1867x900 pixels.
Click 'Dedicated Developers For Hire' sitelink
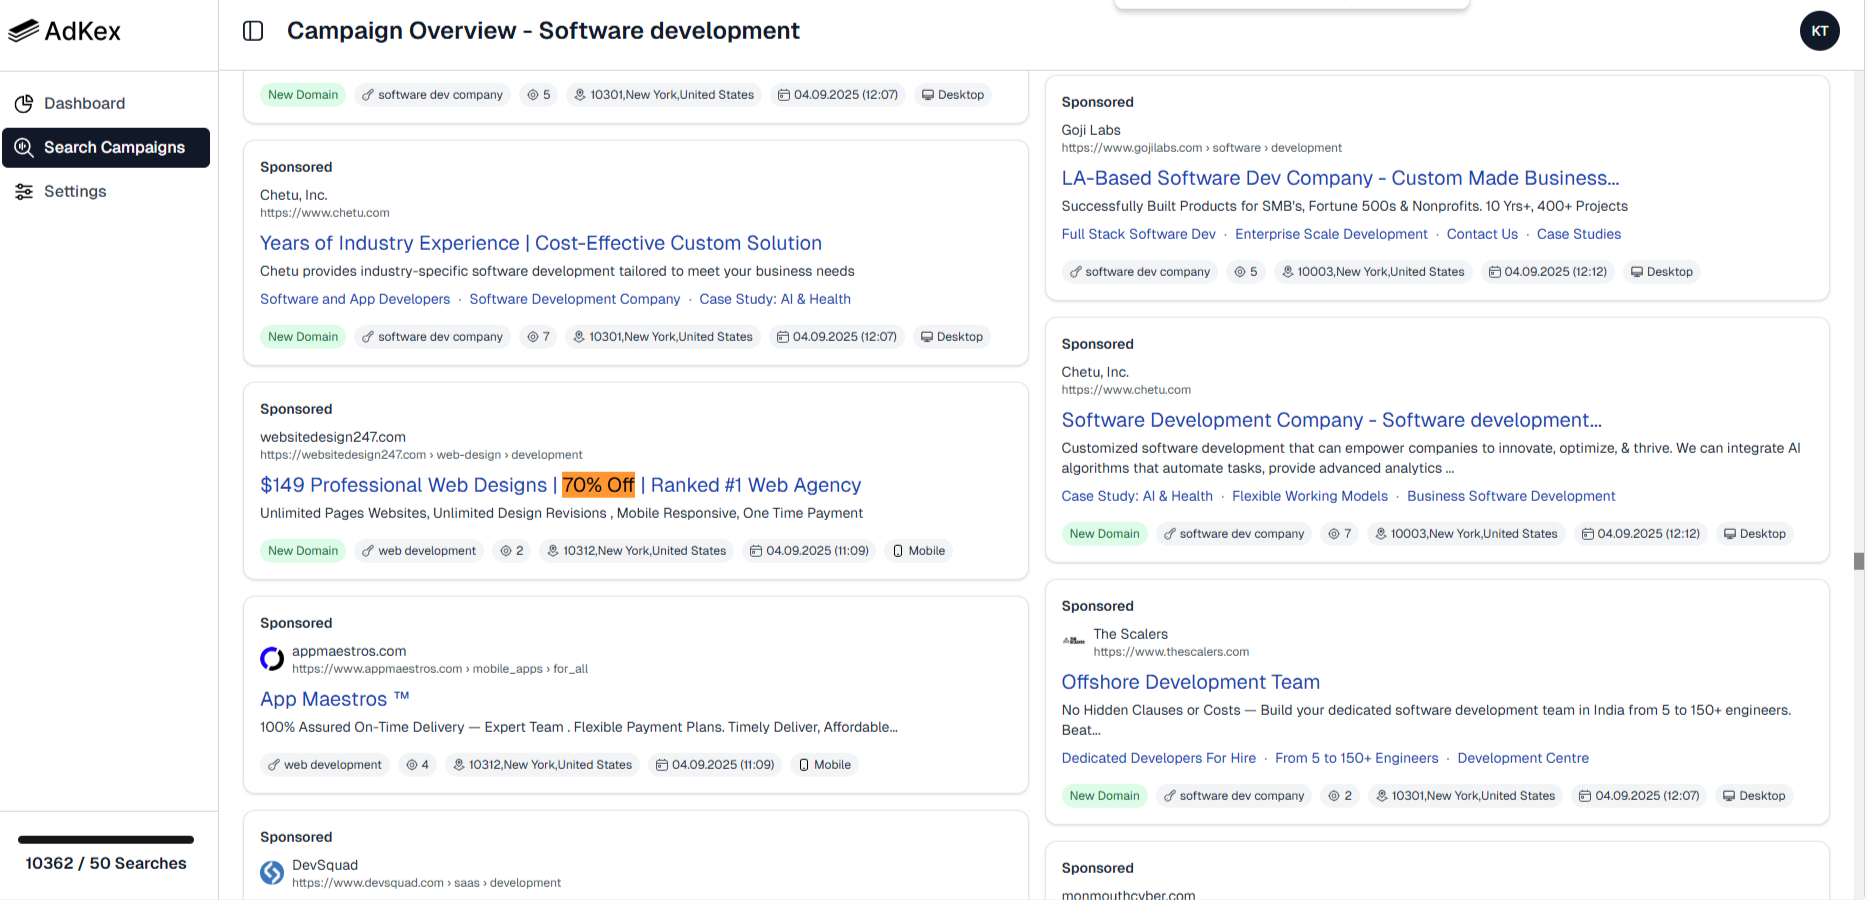1158,758
